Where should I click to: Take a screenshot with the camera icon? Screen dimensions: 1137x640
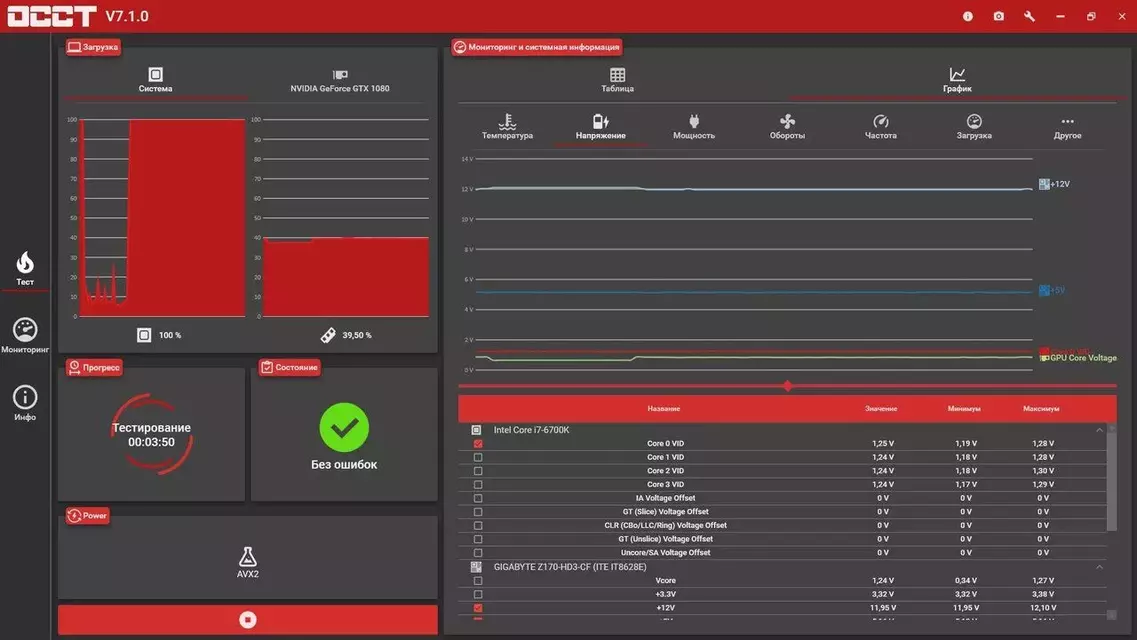[999, 16]
